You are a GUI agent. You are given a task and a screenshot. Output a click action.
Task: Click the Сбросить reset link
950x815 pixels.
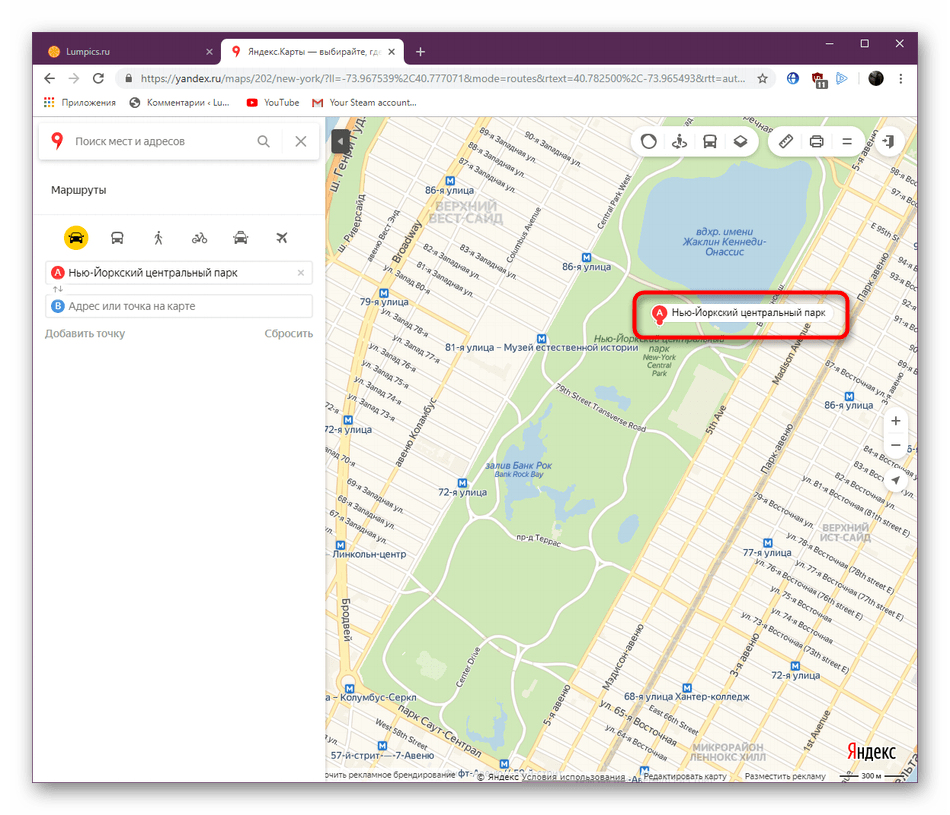tap(288, 334)
